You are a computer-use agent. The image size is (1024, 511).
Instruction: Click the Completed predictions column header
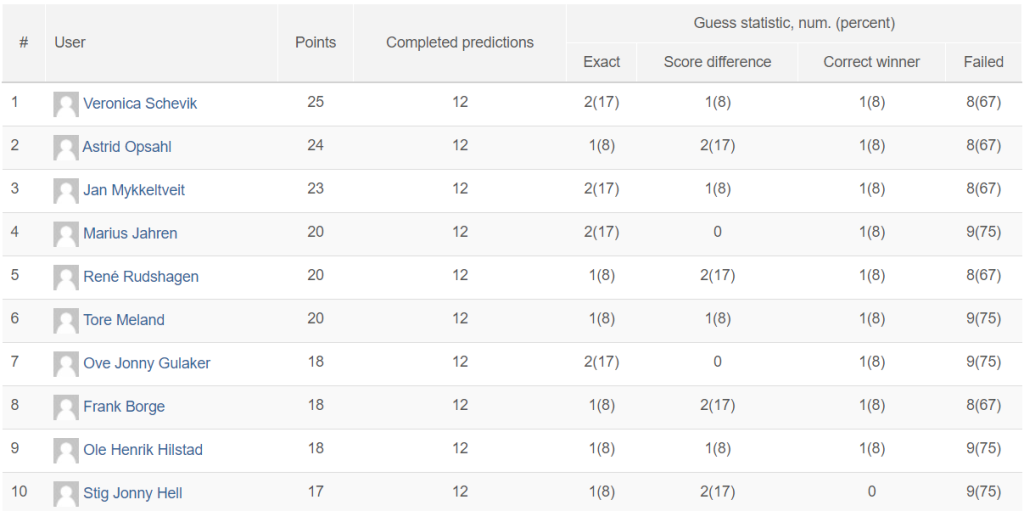460,42
